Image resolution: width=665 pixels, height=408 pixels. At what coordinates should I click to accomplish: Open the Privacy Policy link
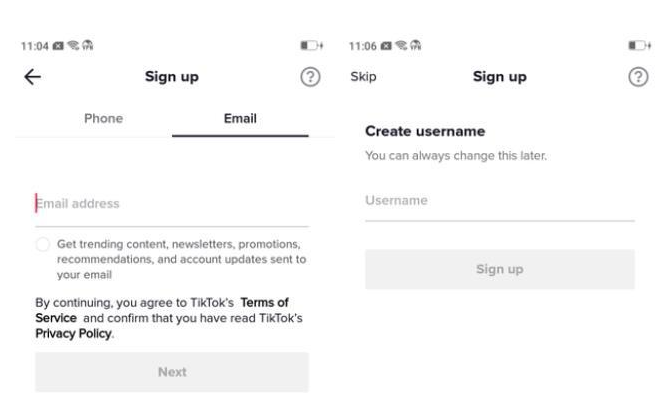73,333
